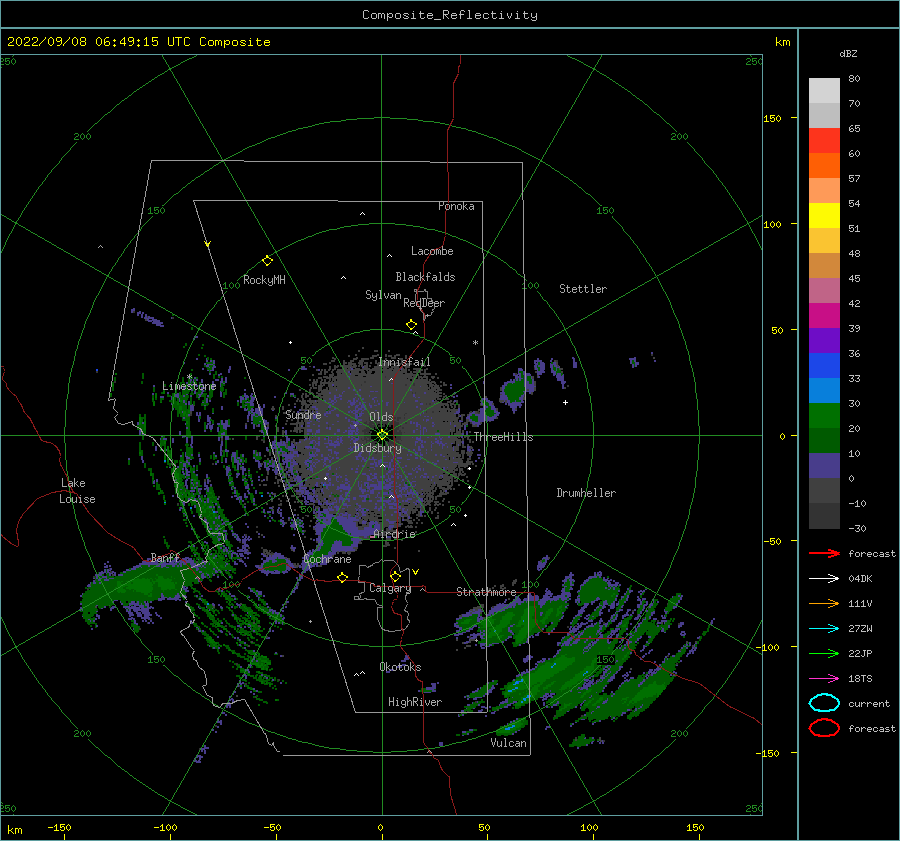Click yellow diamond marker near RockyMH
This screenshot has width=900, height=841.
pos(267,261)
